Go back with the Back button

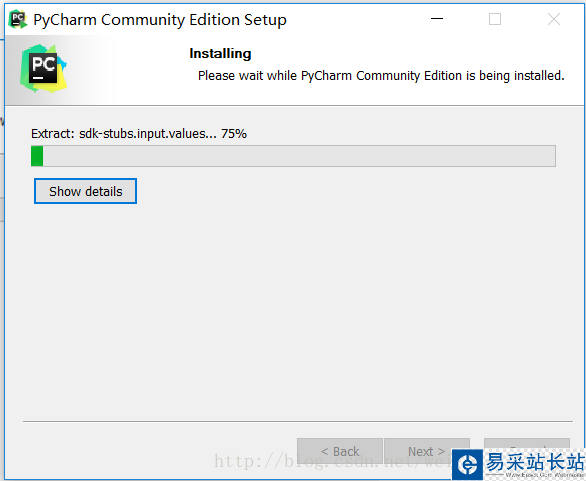pyautogui.click(x=340, y=451)
